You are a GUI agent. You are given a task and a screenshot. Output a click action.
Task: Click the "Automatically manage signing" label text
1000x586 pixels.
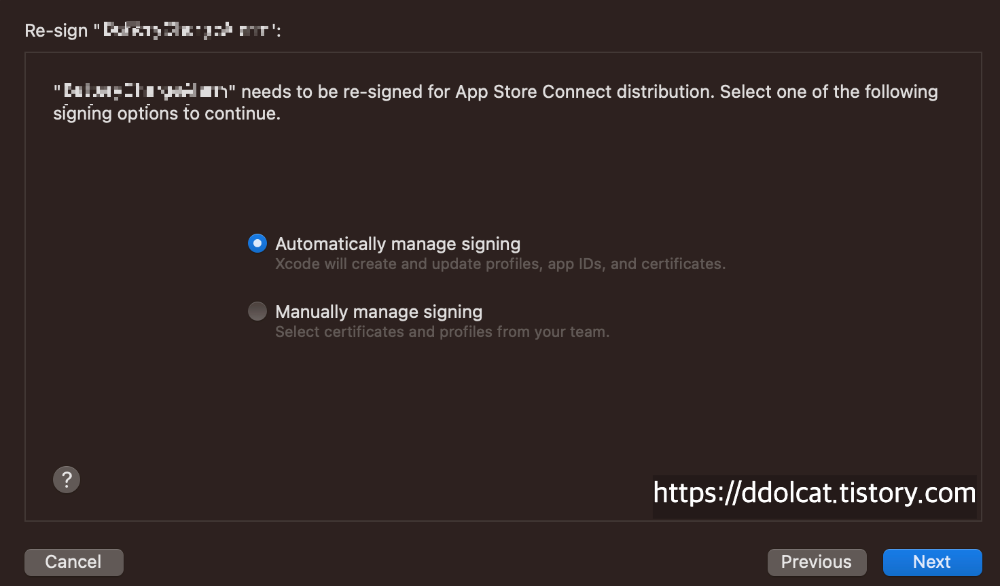(x=397, y=244)
